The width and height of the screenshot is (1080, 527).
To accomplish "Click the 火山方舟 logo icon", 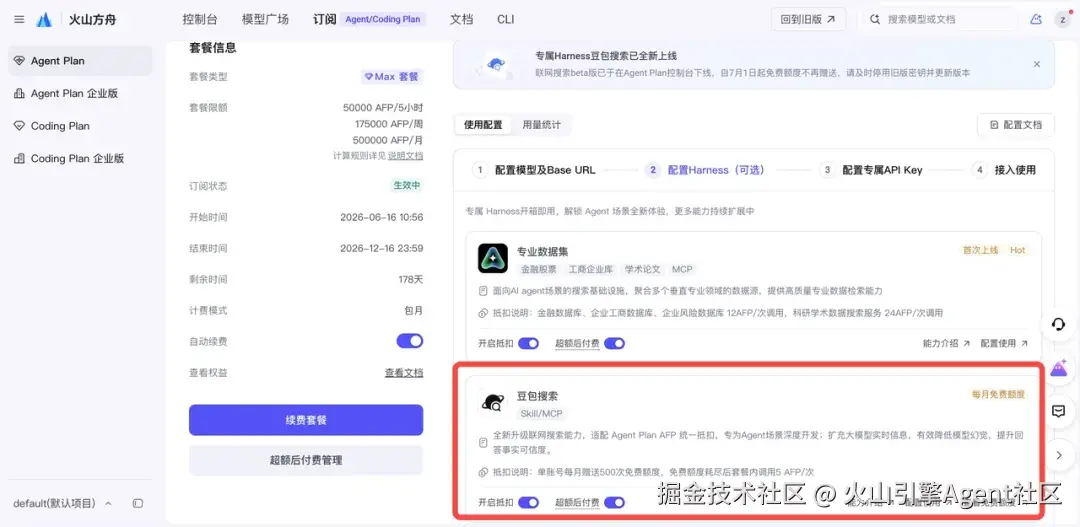I will point(44,19).
